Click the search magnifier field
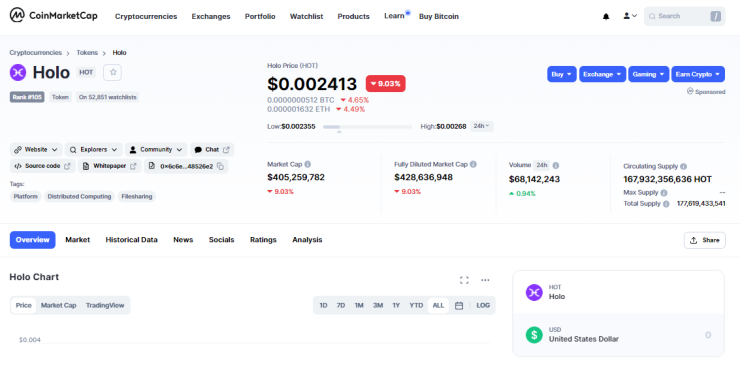 [684, 17]
